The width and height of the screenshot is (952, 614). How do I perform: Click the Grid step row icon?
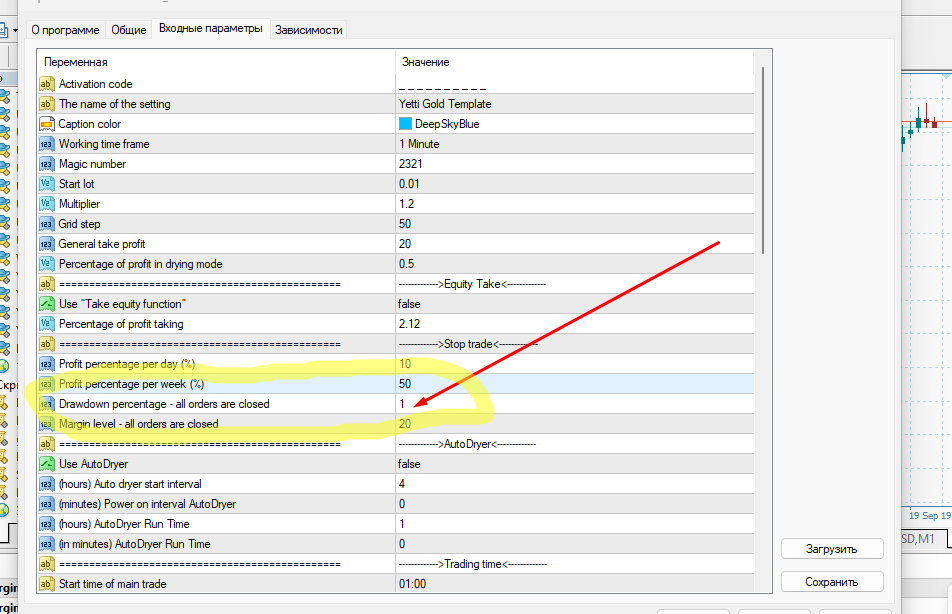pyautogui.click(x=46, y=224)
